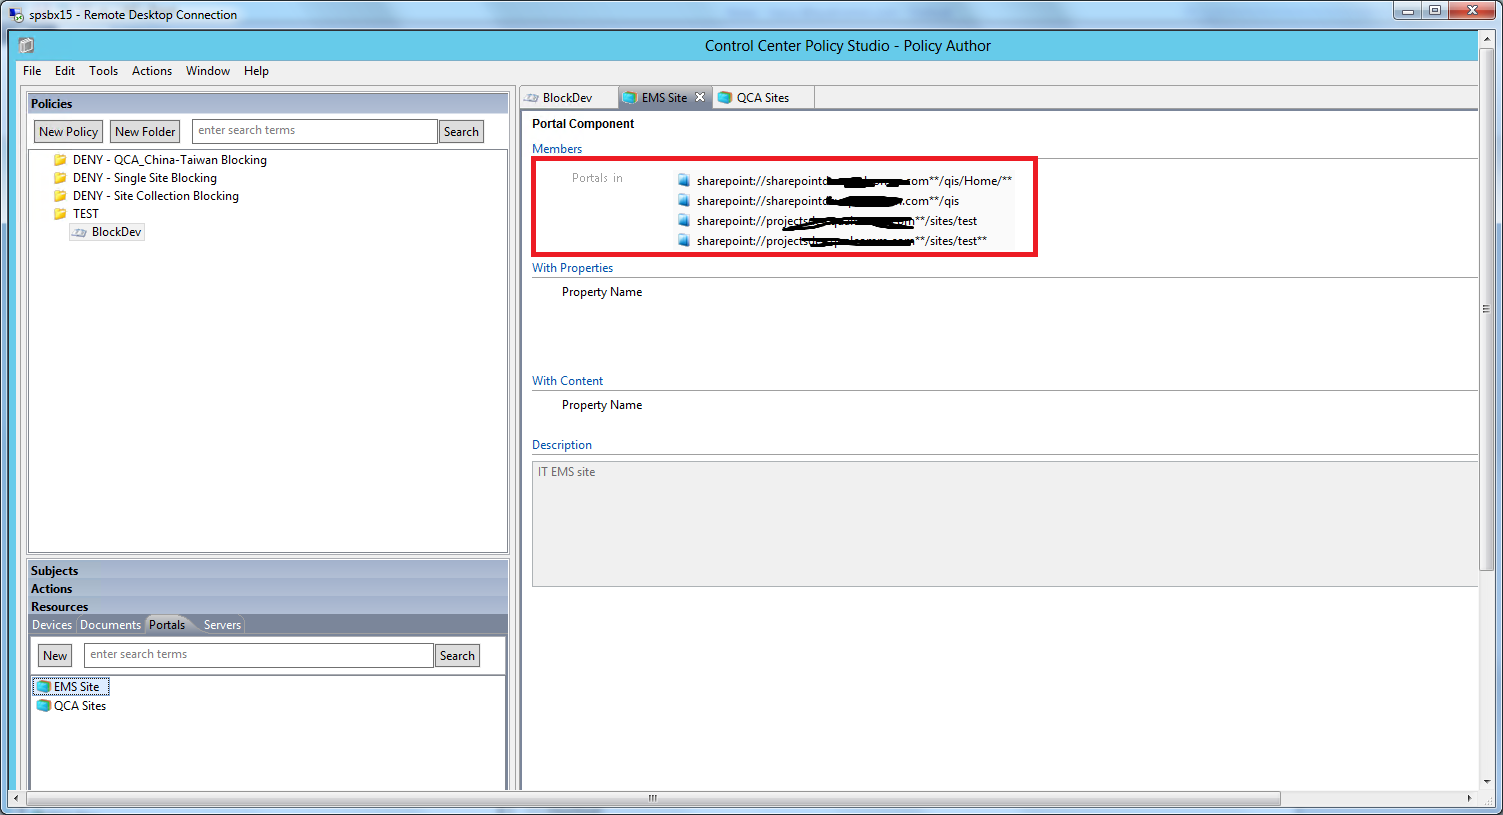The height and width of the screenshot is (815, 1503).
Task: Click the sharepoint icon beside the /qis portal entry
Action: click(684, 200)
